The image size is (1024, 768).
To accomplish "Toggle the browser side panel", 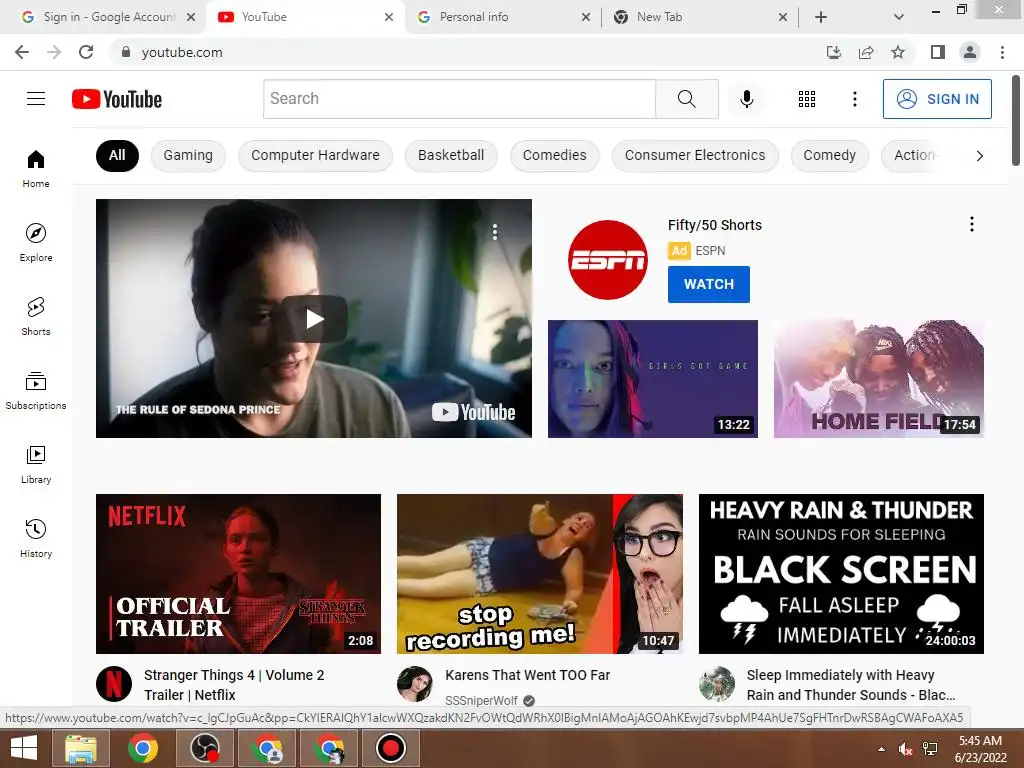I will tap(938, 52).
